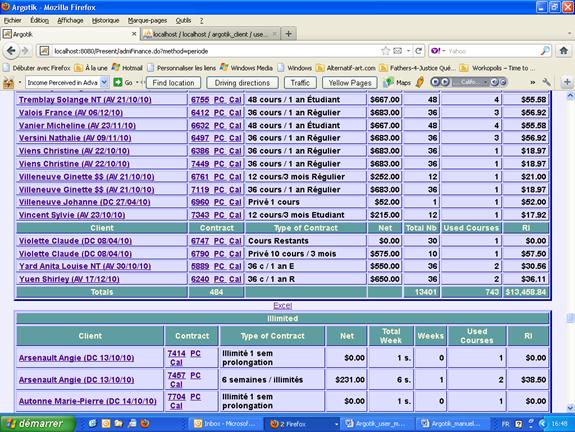Open contract 7414 for Arsenault Angie
575x432 pixels.
click(176, 353)
